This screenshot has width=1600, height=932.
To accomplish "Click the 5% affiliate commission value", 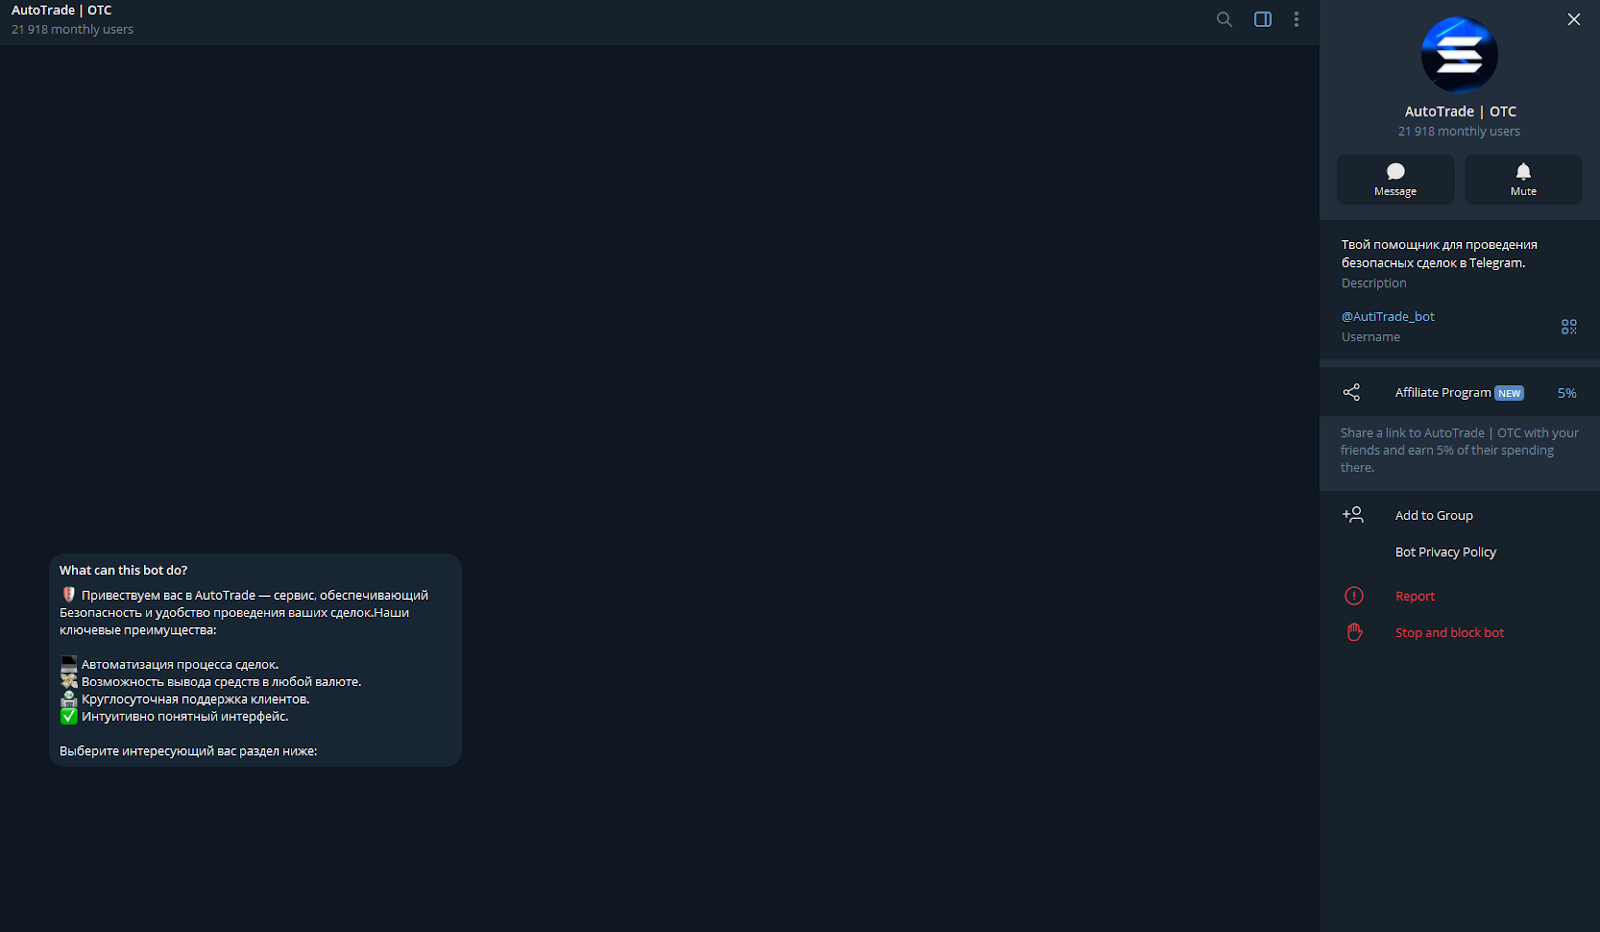I will pyautogui.click(x=1566, y=393).
